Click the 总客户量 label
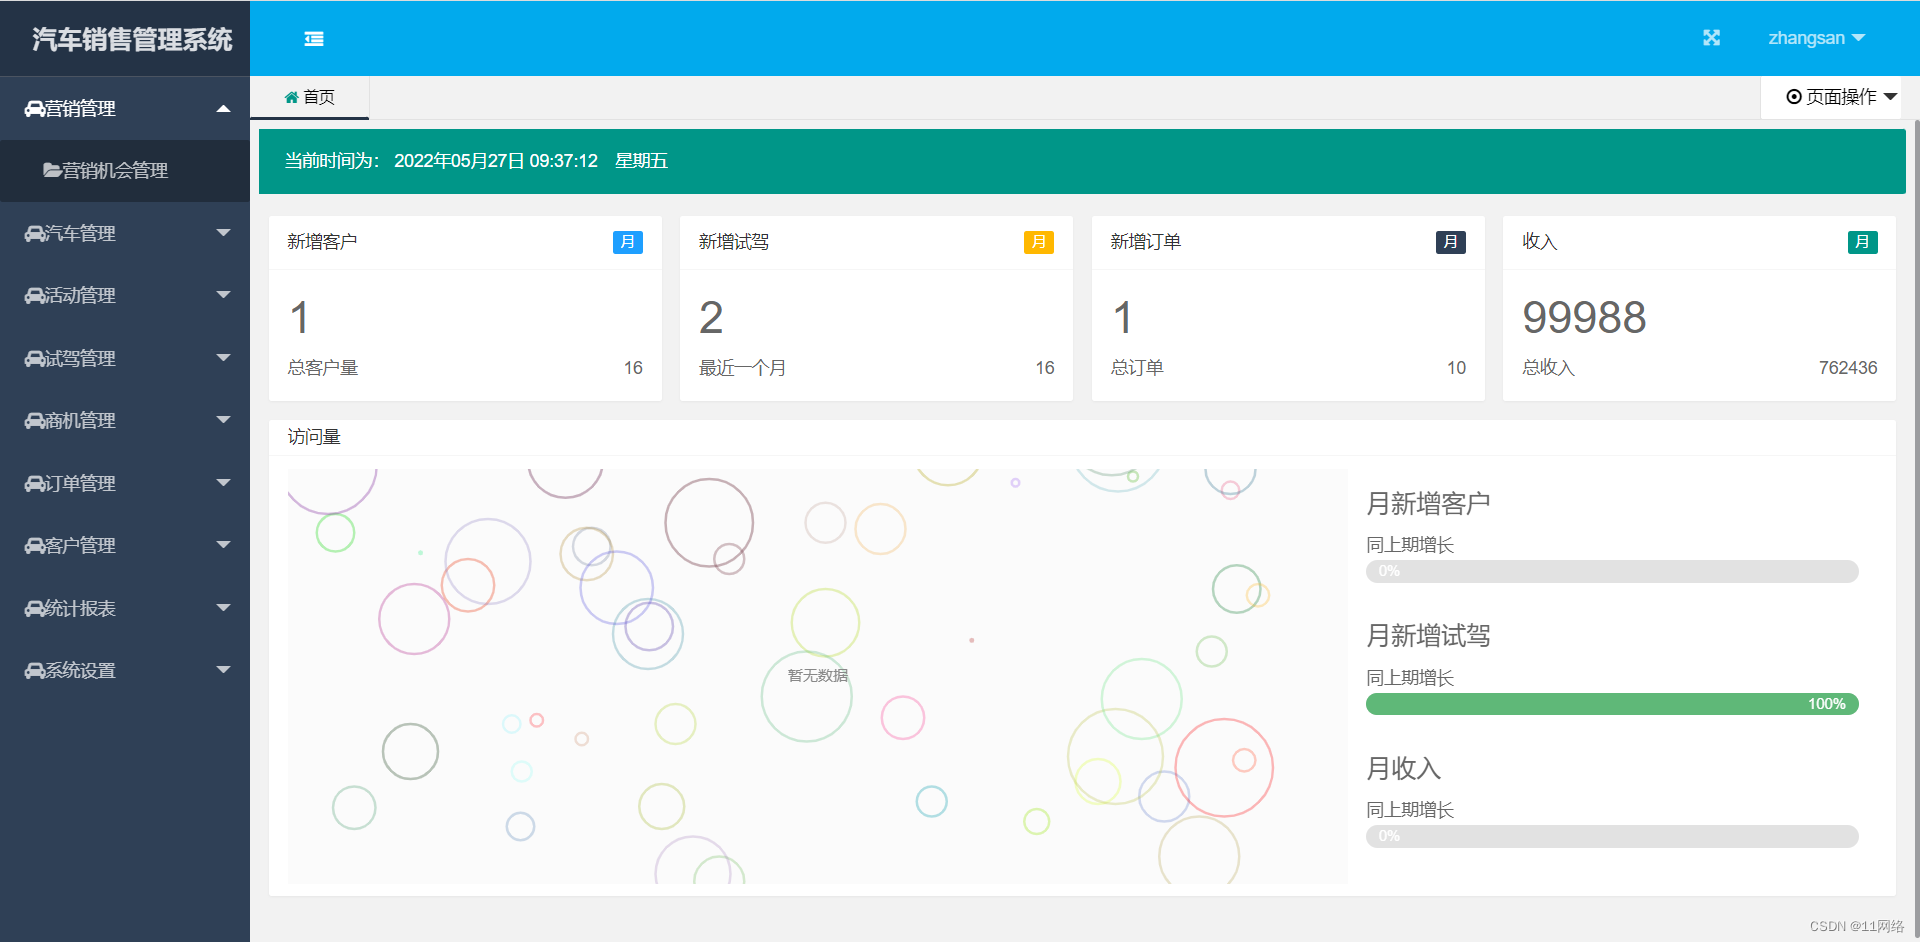This screenshot has height=942, width=1920. pyautogui.click(x=323, y=368)
